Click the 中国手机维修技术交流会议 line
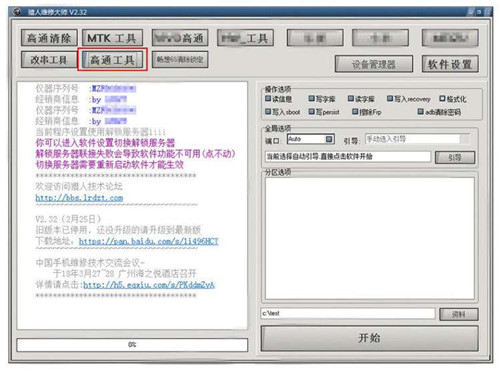Screen dimensions: 500x372 pos(90,263)
